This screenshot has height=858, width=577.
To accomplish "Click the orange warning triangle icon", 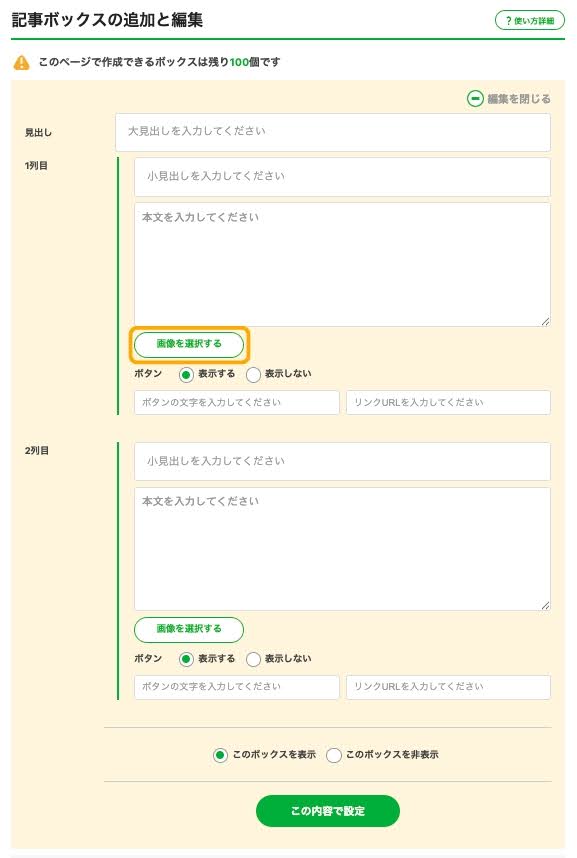I will click(x=21, y=62).
